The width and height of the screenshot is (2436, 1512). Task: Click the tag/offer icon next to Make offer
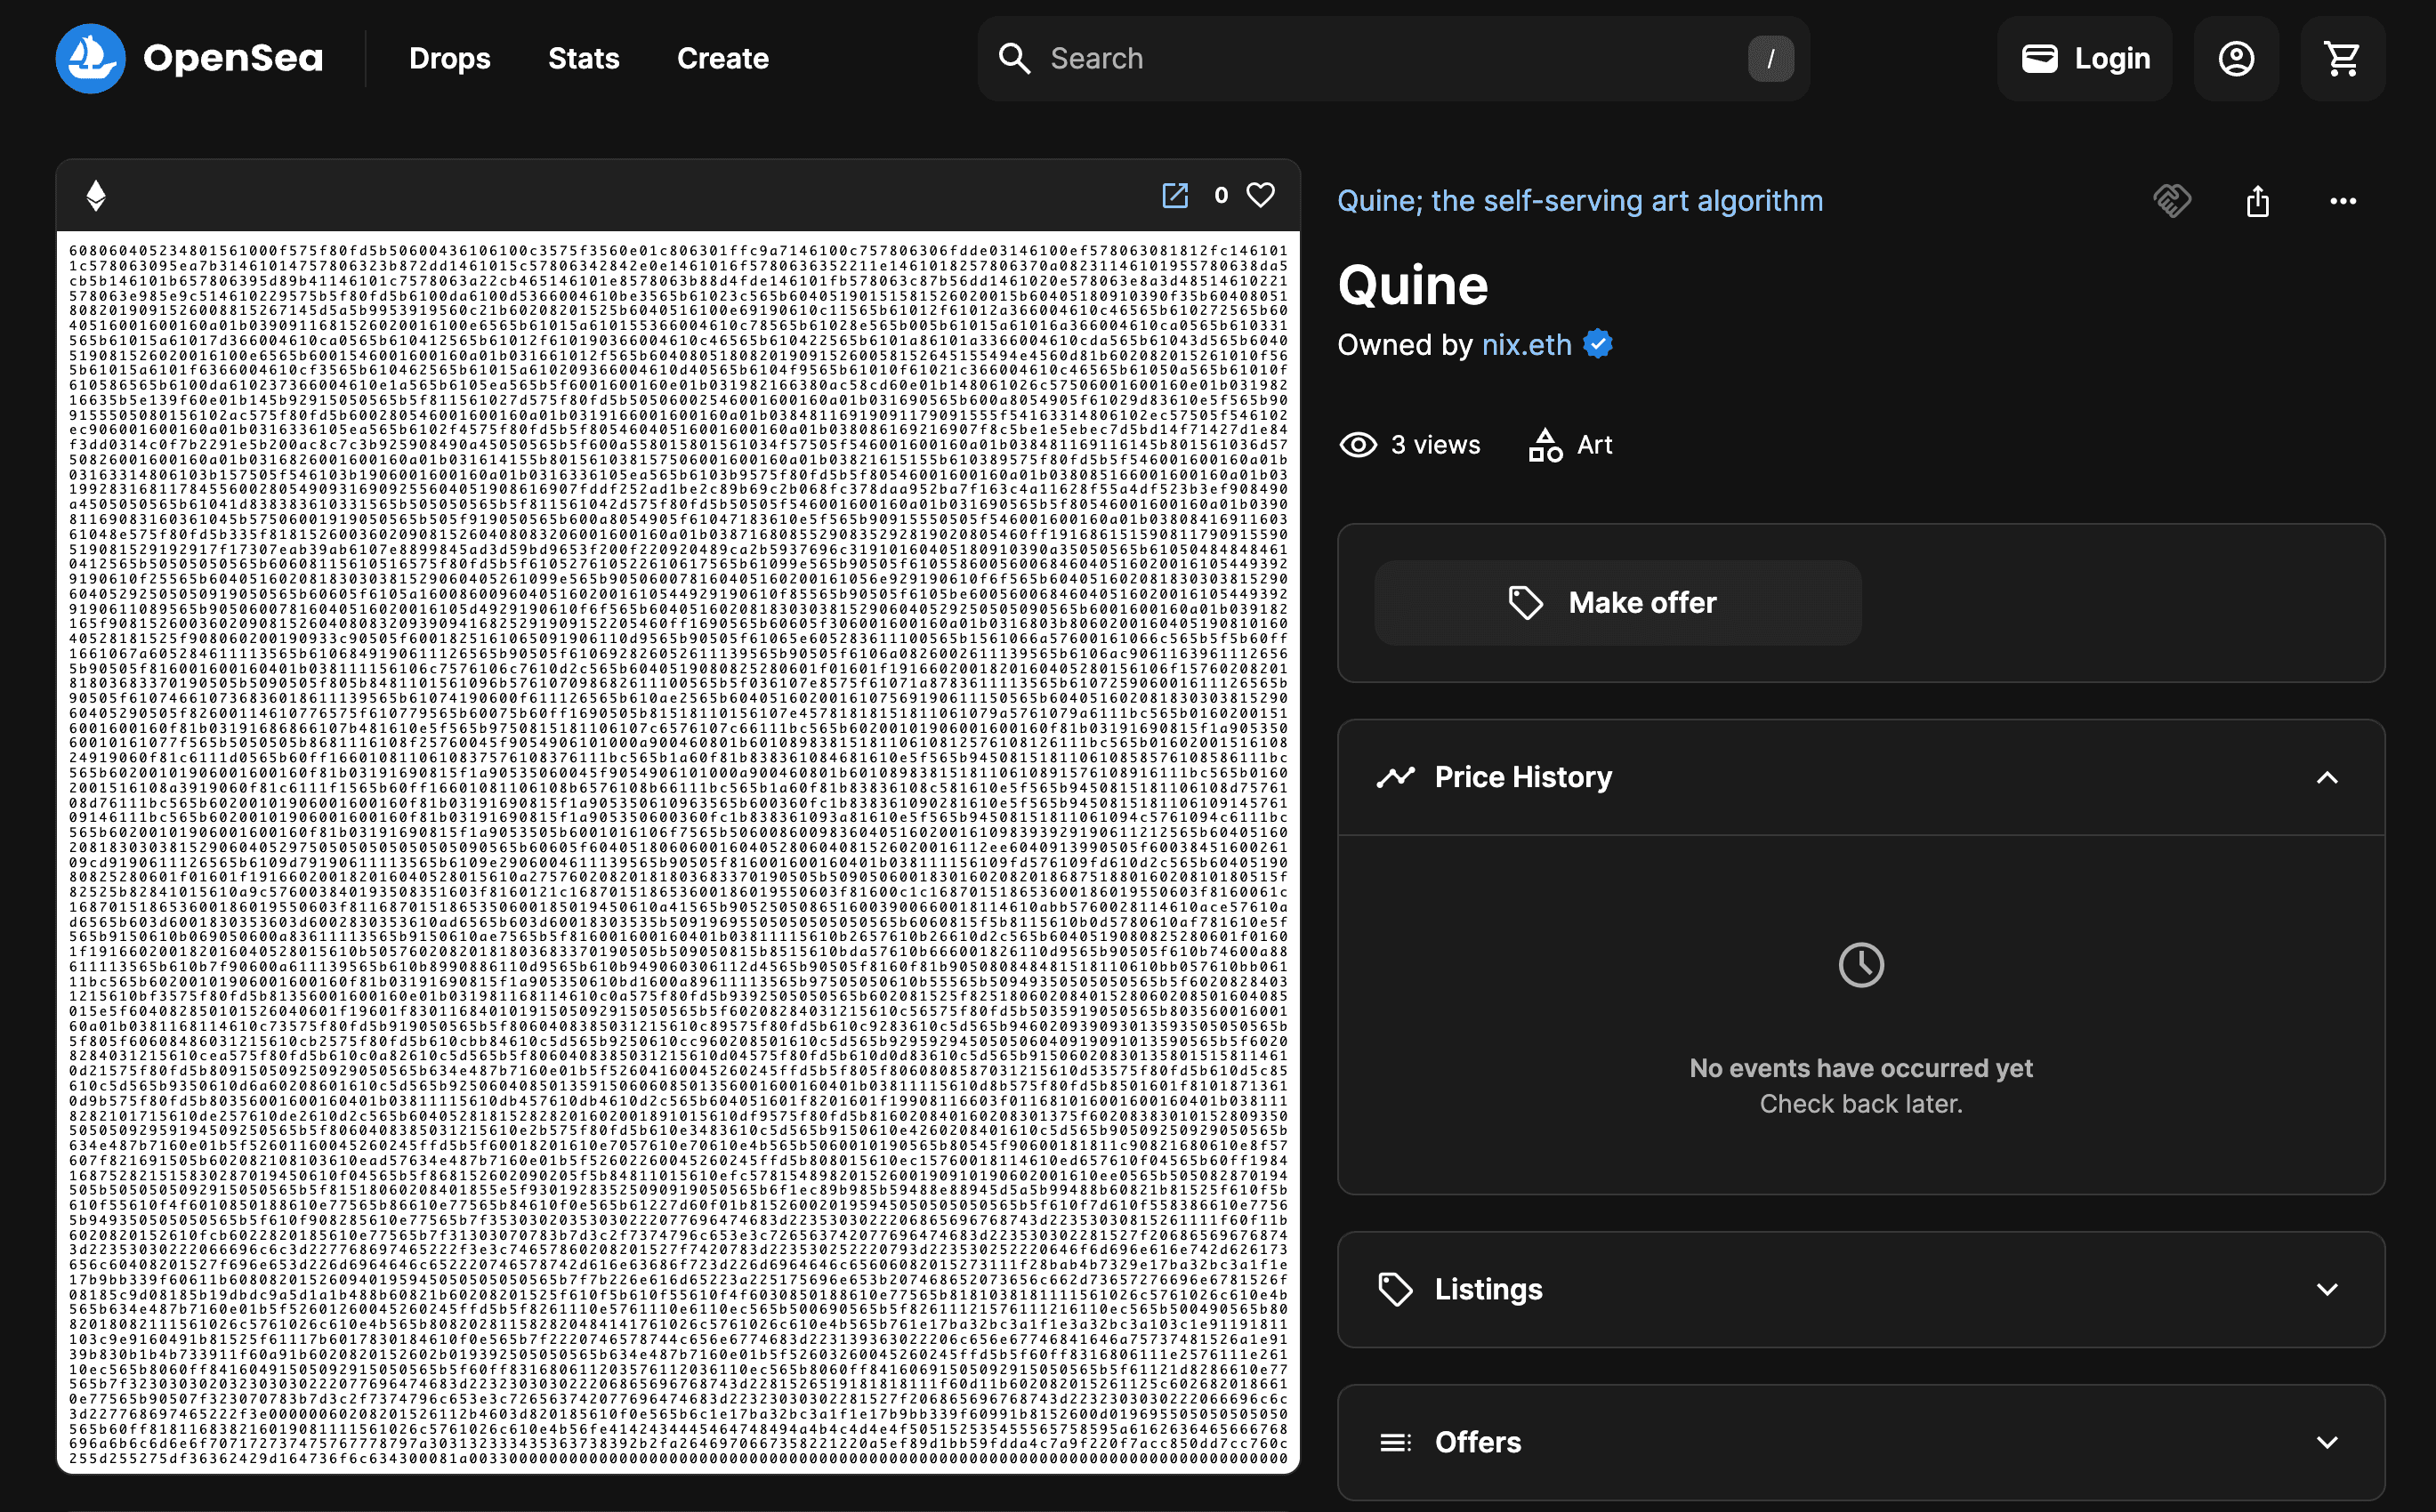pos(1527,603)
